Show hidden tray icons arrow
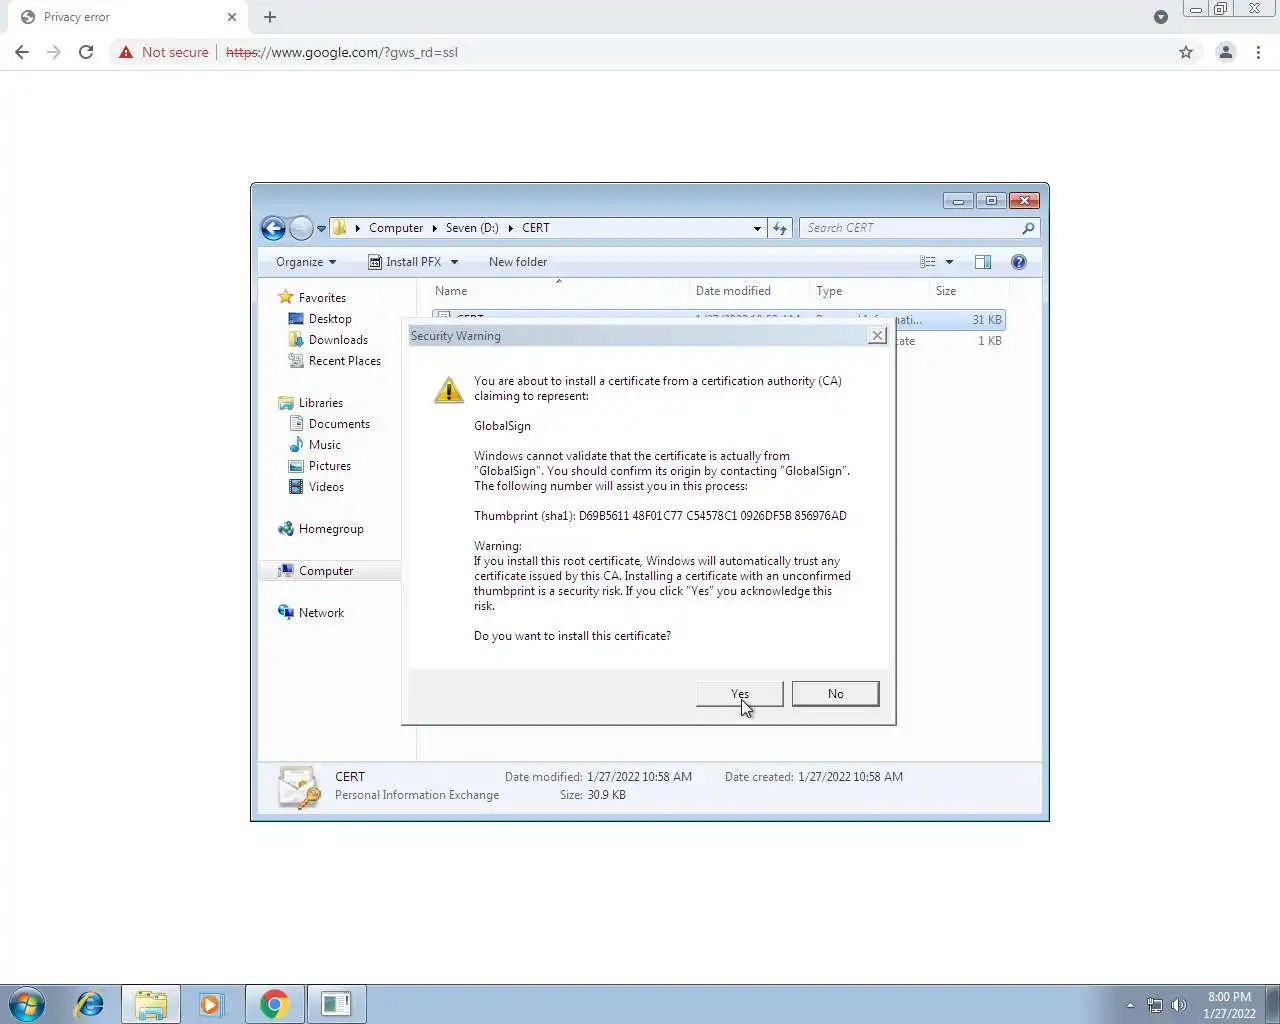 (x=1130, y=1005)
